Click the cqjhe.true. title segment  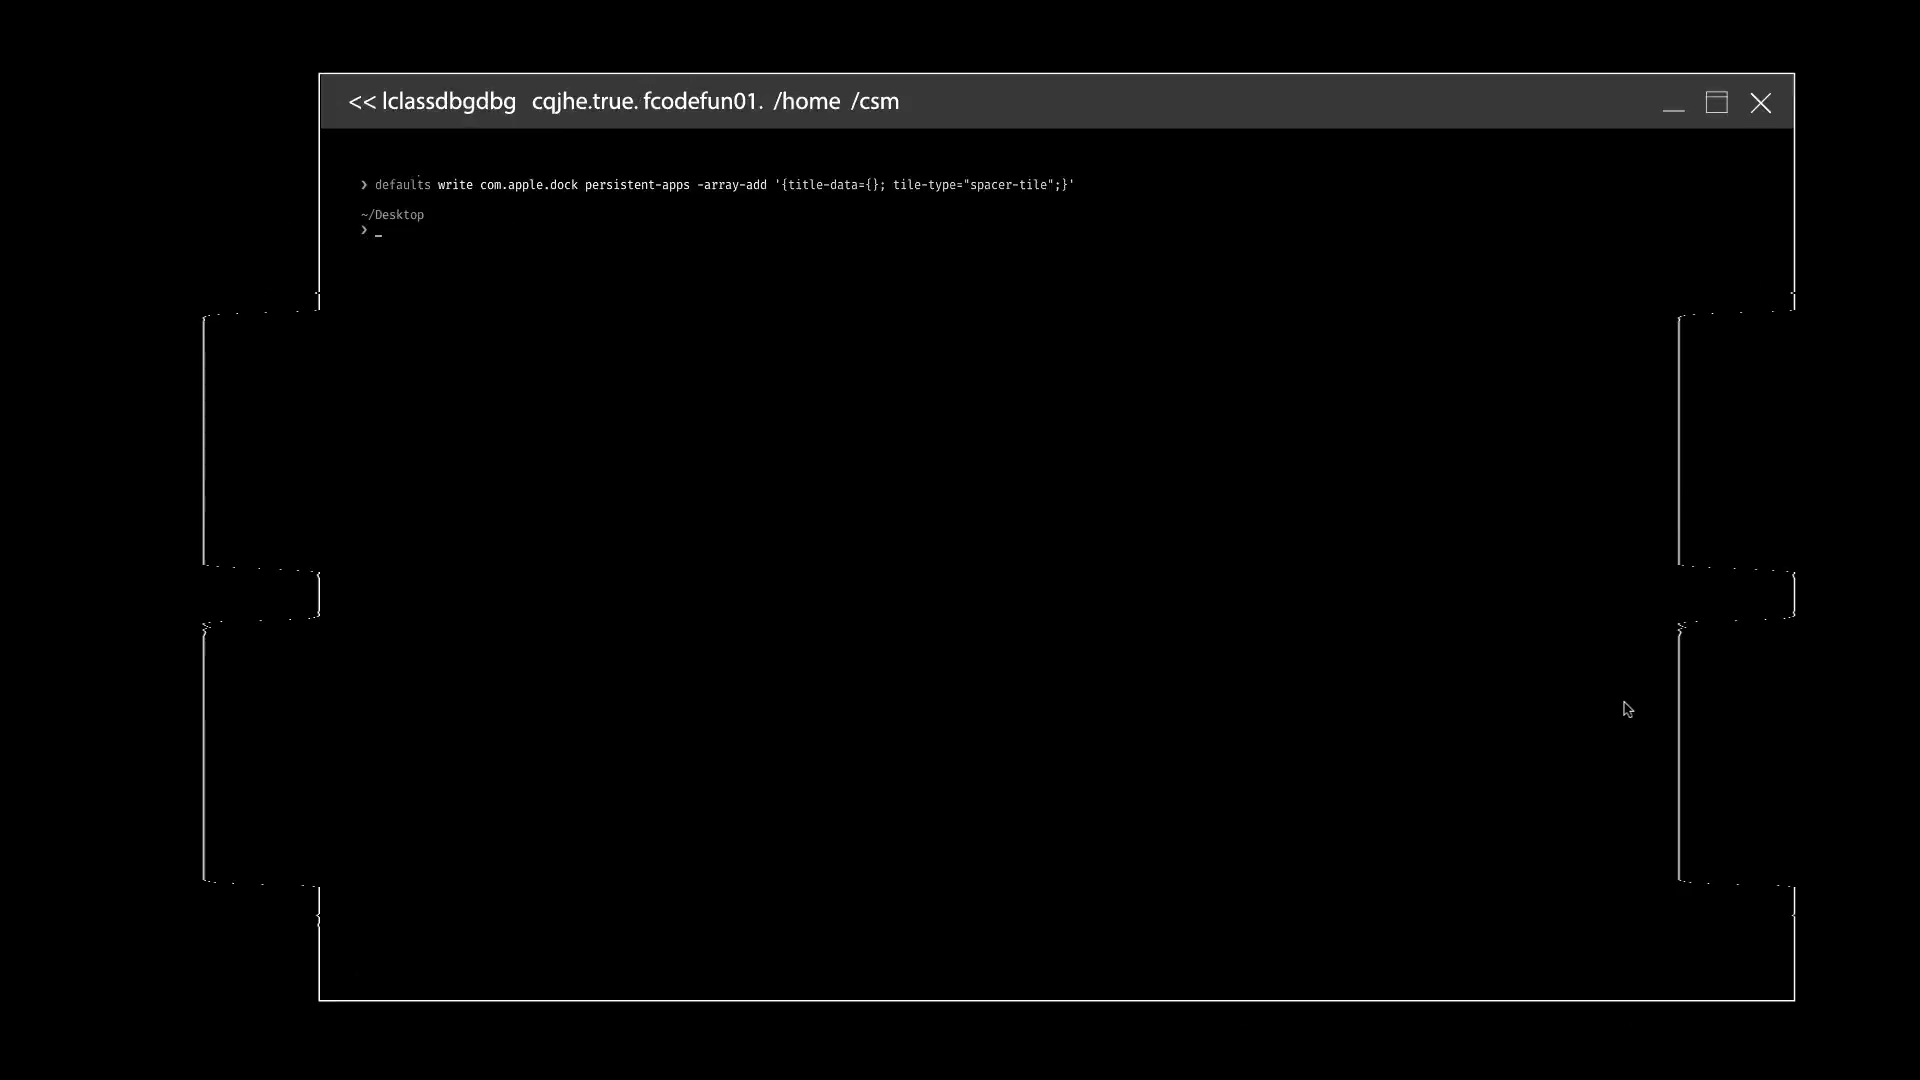pyautogui.click(x=584, y=102)
